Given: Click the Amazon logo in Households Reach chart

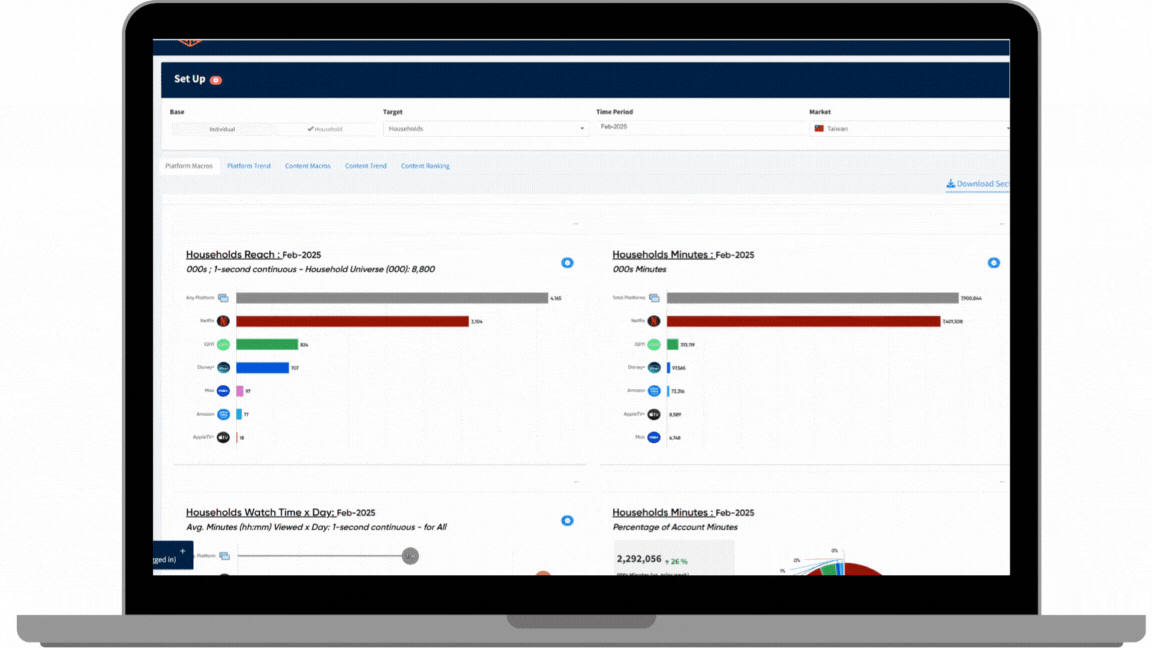Looking at the screenshot, I should coord(223,414).
